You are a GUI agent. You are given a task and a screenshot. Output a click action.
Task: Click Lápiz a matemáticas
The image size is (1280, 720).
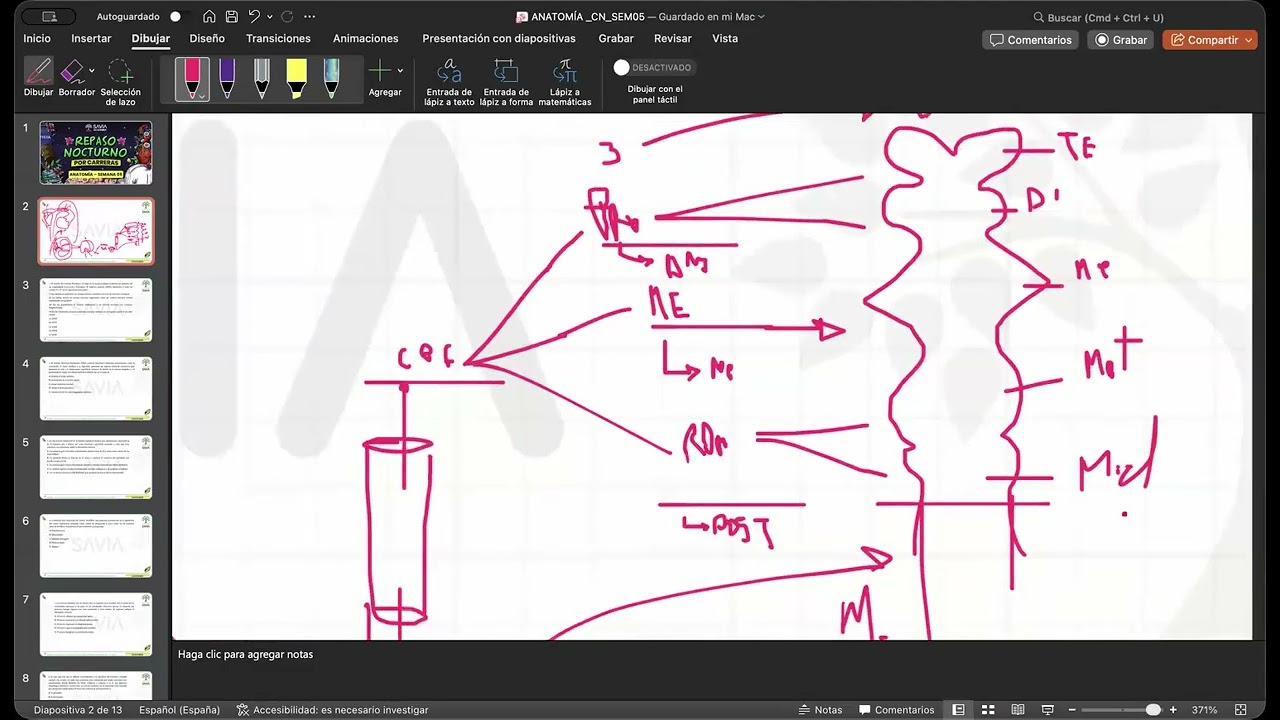tap(565, 82)
